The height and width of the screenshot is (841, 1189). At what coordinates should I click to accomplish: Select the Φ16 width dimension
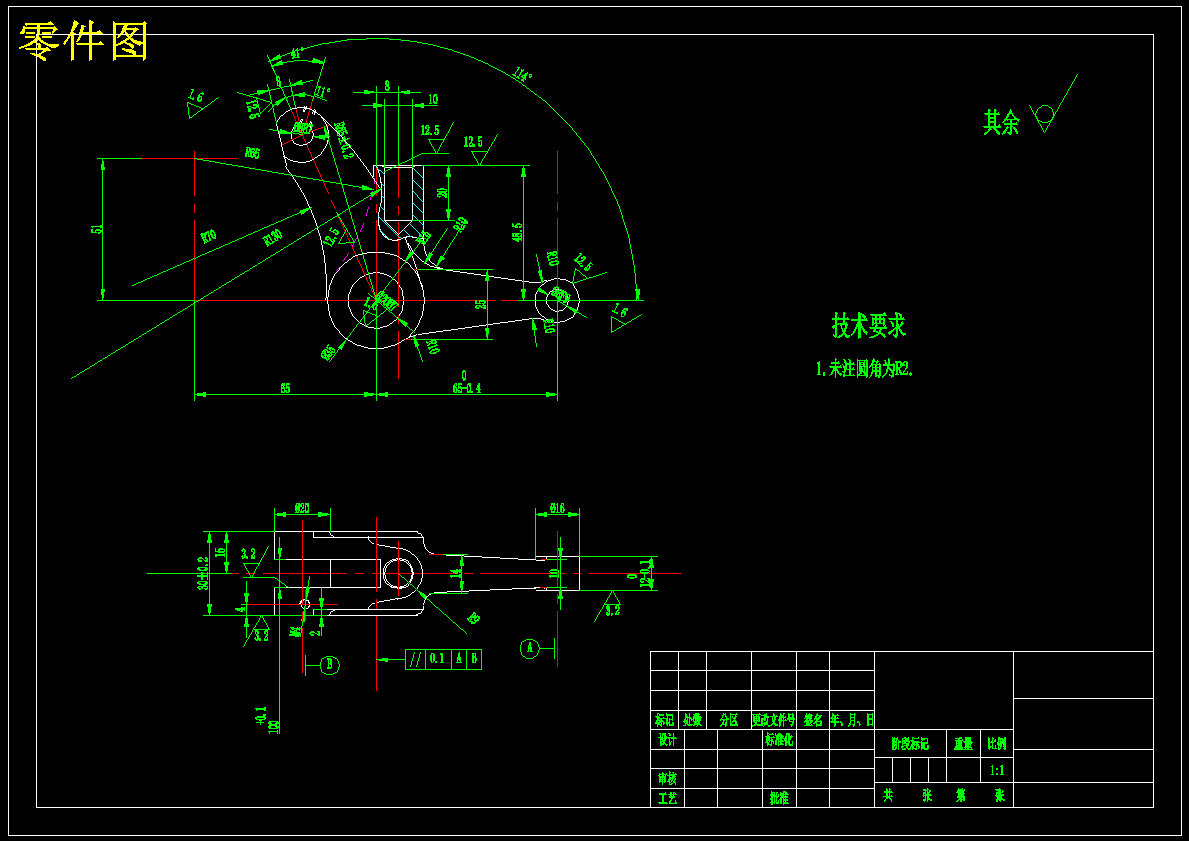(557, 507)
